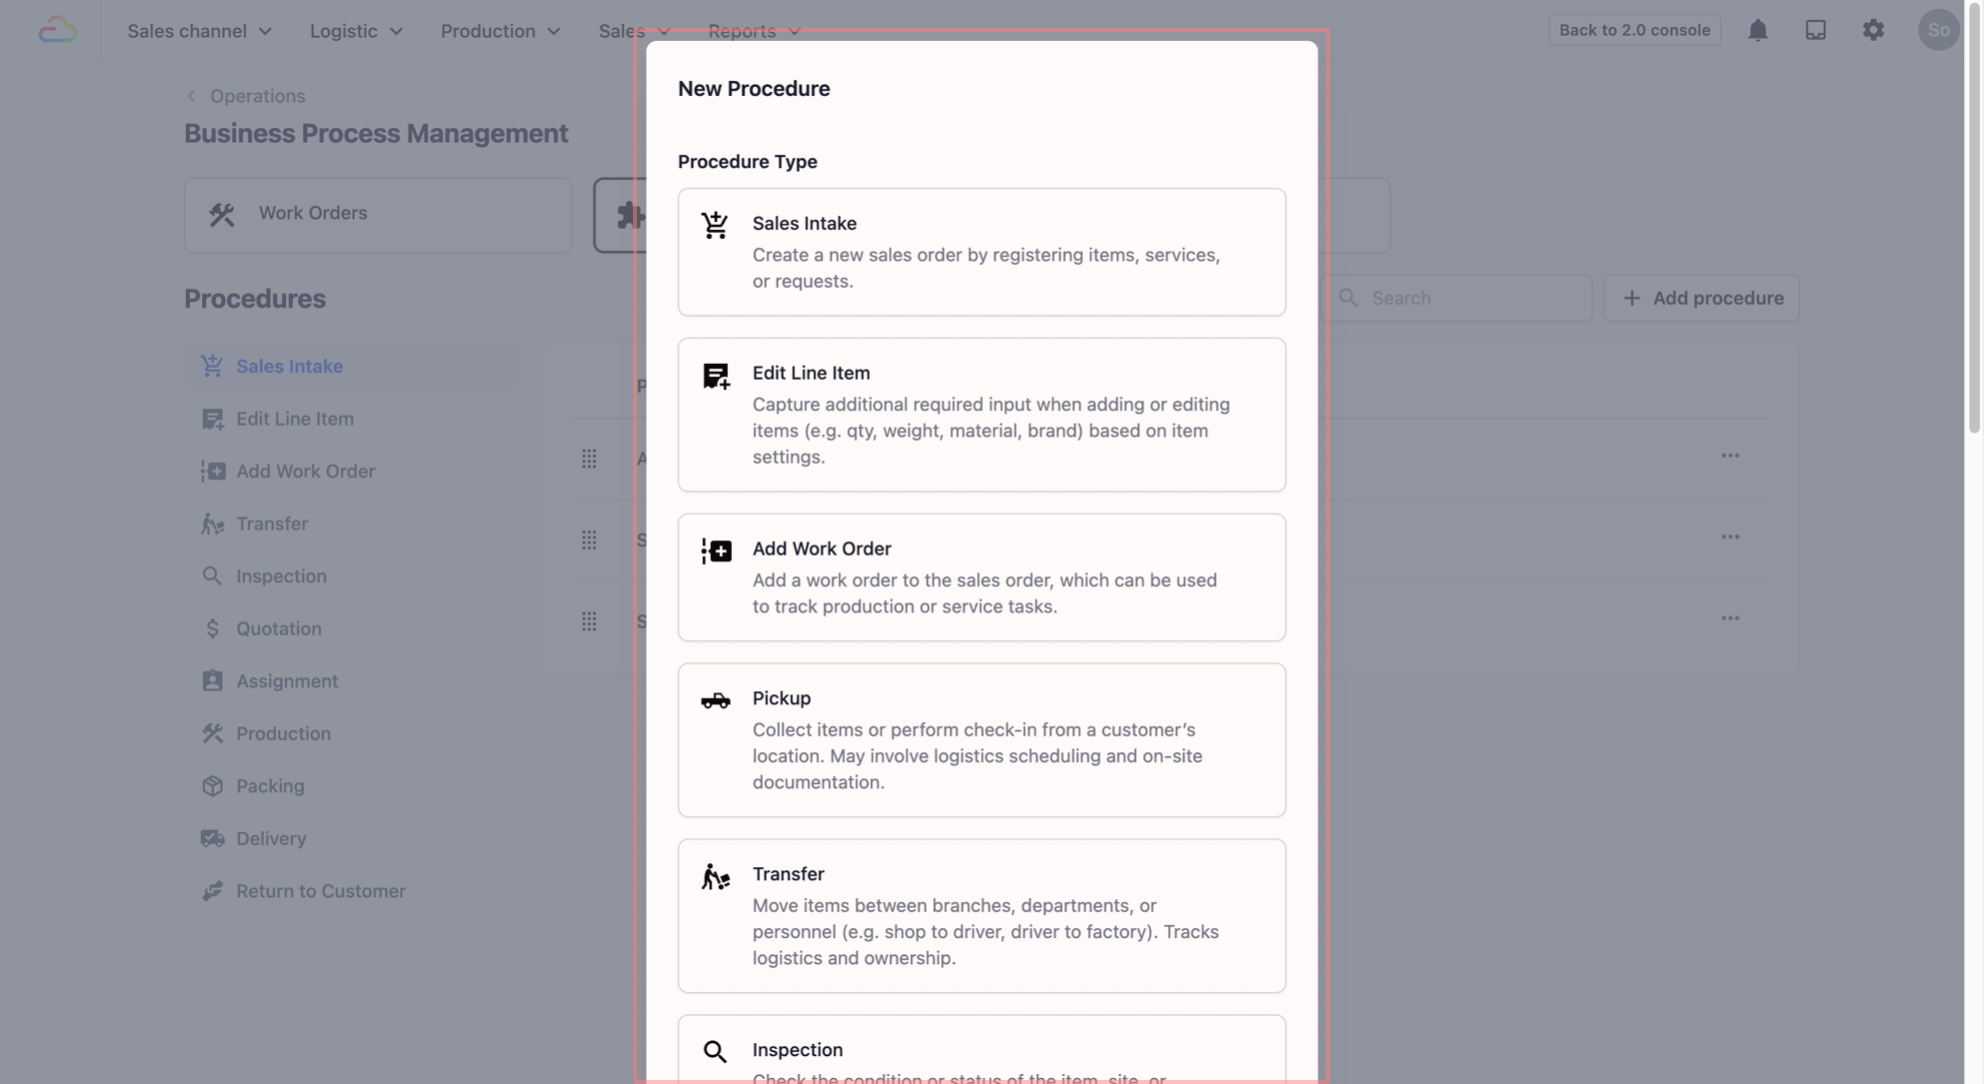Click the Pickup truck icon
The width and height of the screenshot is (1986, 1084).
point(715,700)
